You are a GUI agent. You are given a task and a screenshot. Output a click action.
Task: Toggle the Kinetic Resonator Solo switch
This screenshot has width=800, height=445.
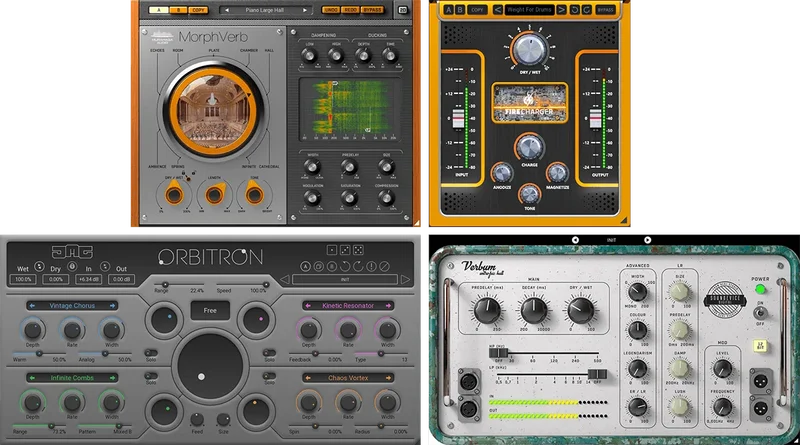[269, 353]
